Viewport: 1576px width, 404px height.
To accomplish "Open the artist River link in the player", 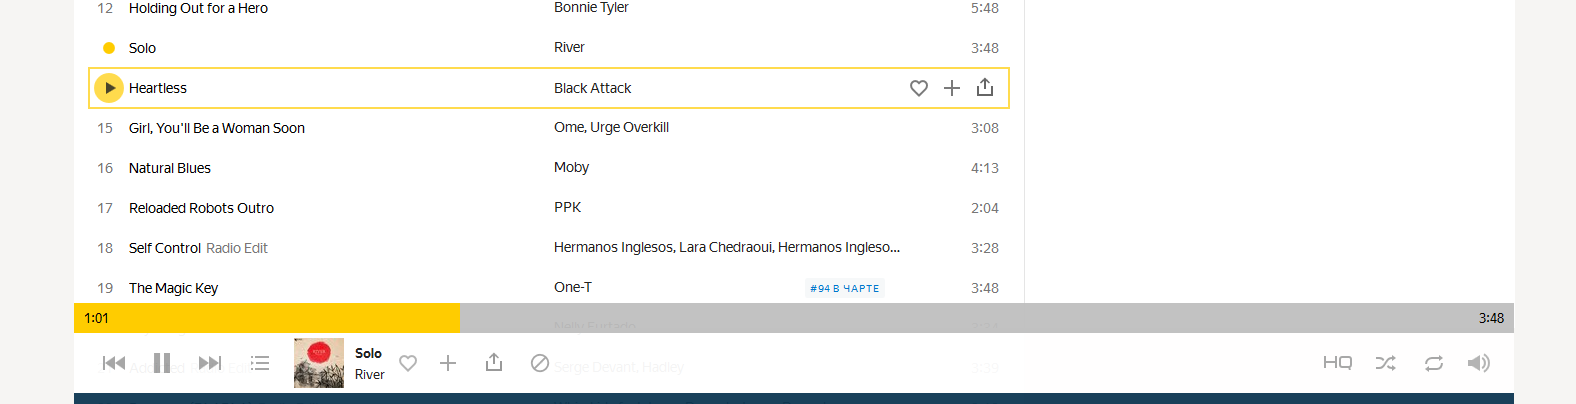I will (370, 374).
